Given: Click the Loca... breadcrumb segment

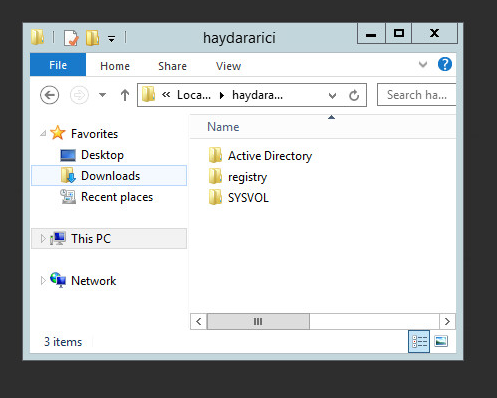Looking at the screenshot, I should point(194,95).
